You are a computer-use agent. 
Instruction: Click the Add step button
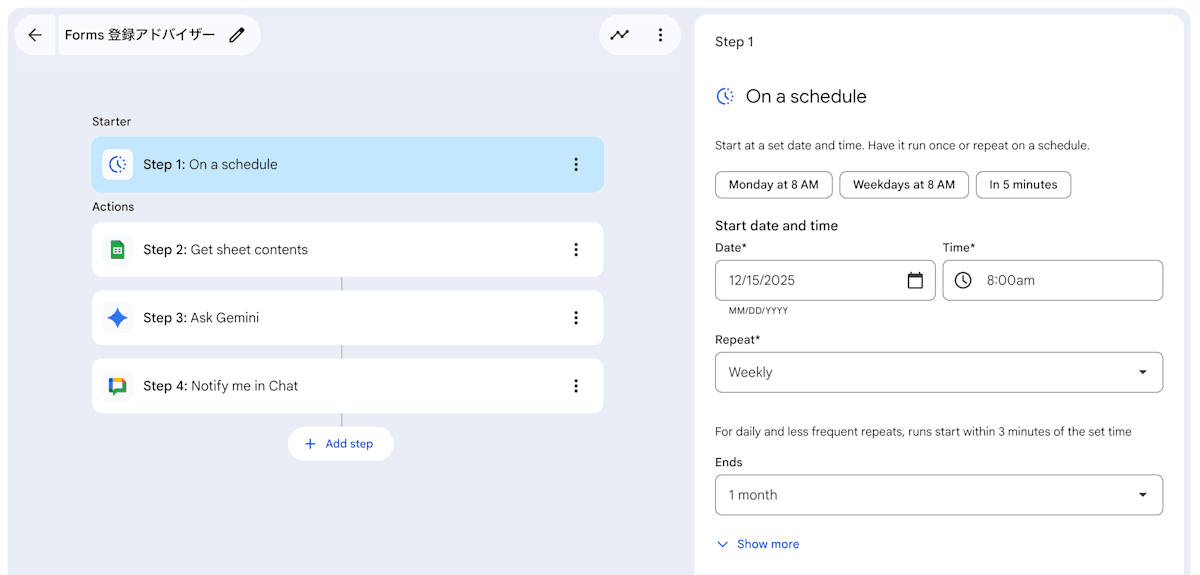click(340, 444)
